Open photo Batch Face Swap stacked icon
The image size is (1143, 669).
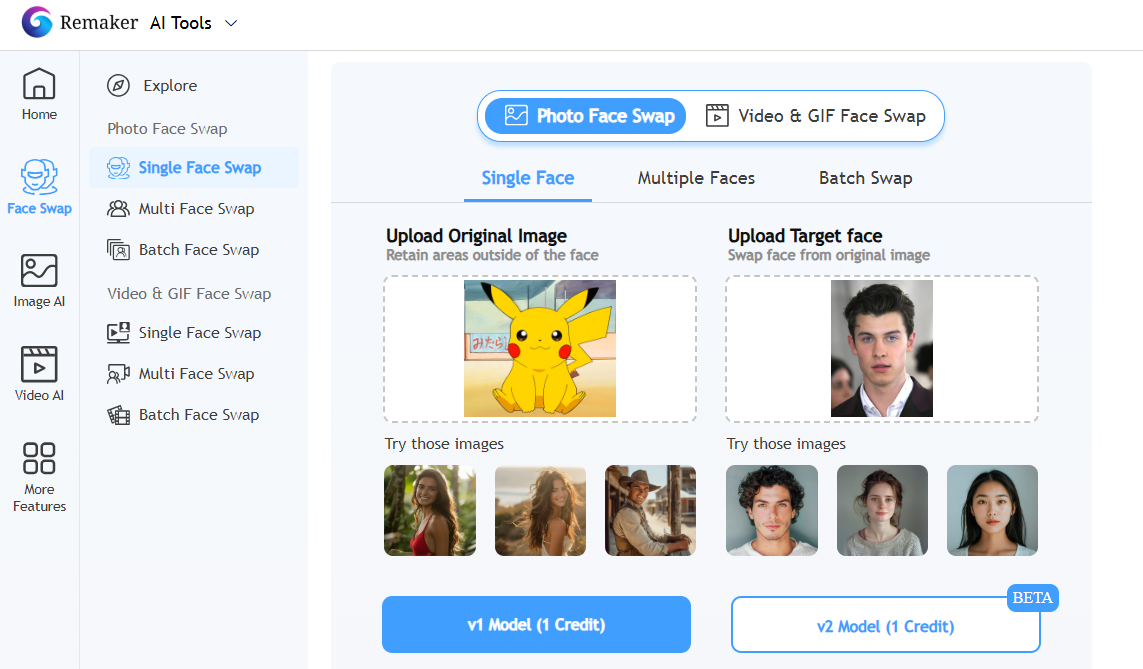pos(118,250)
